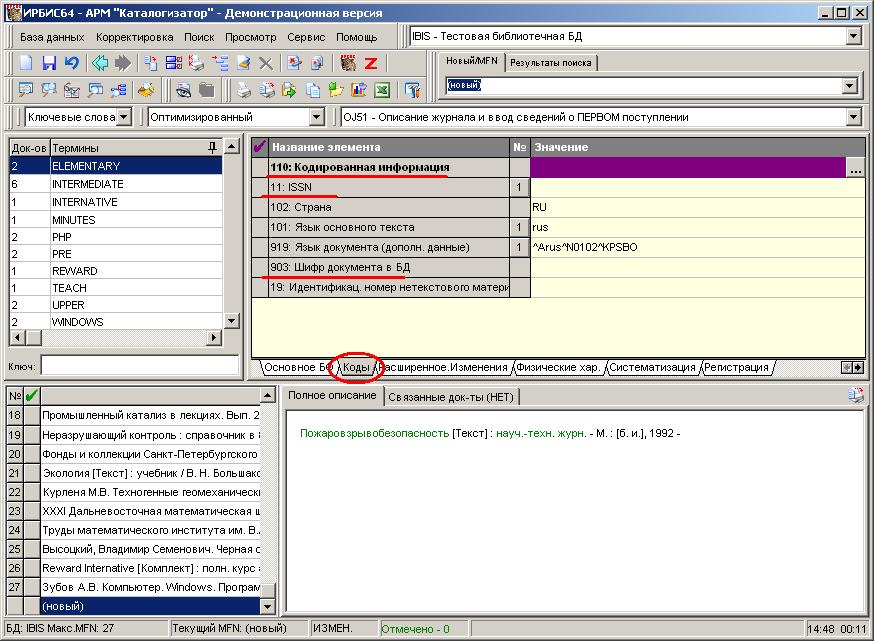The width and height of the screenshot is (874, 641).
Task: Open the Корректировка menu
Action: [x=134, y=37]
